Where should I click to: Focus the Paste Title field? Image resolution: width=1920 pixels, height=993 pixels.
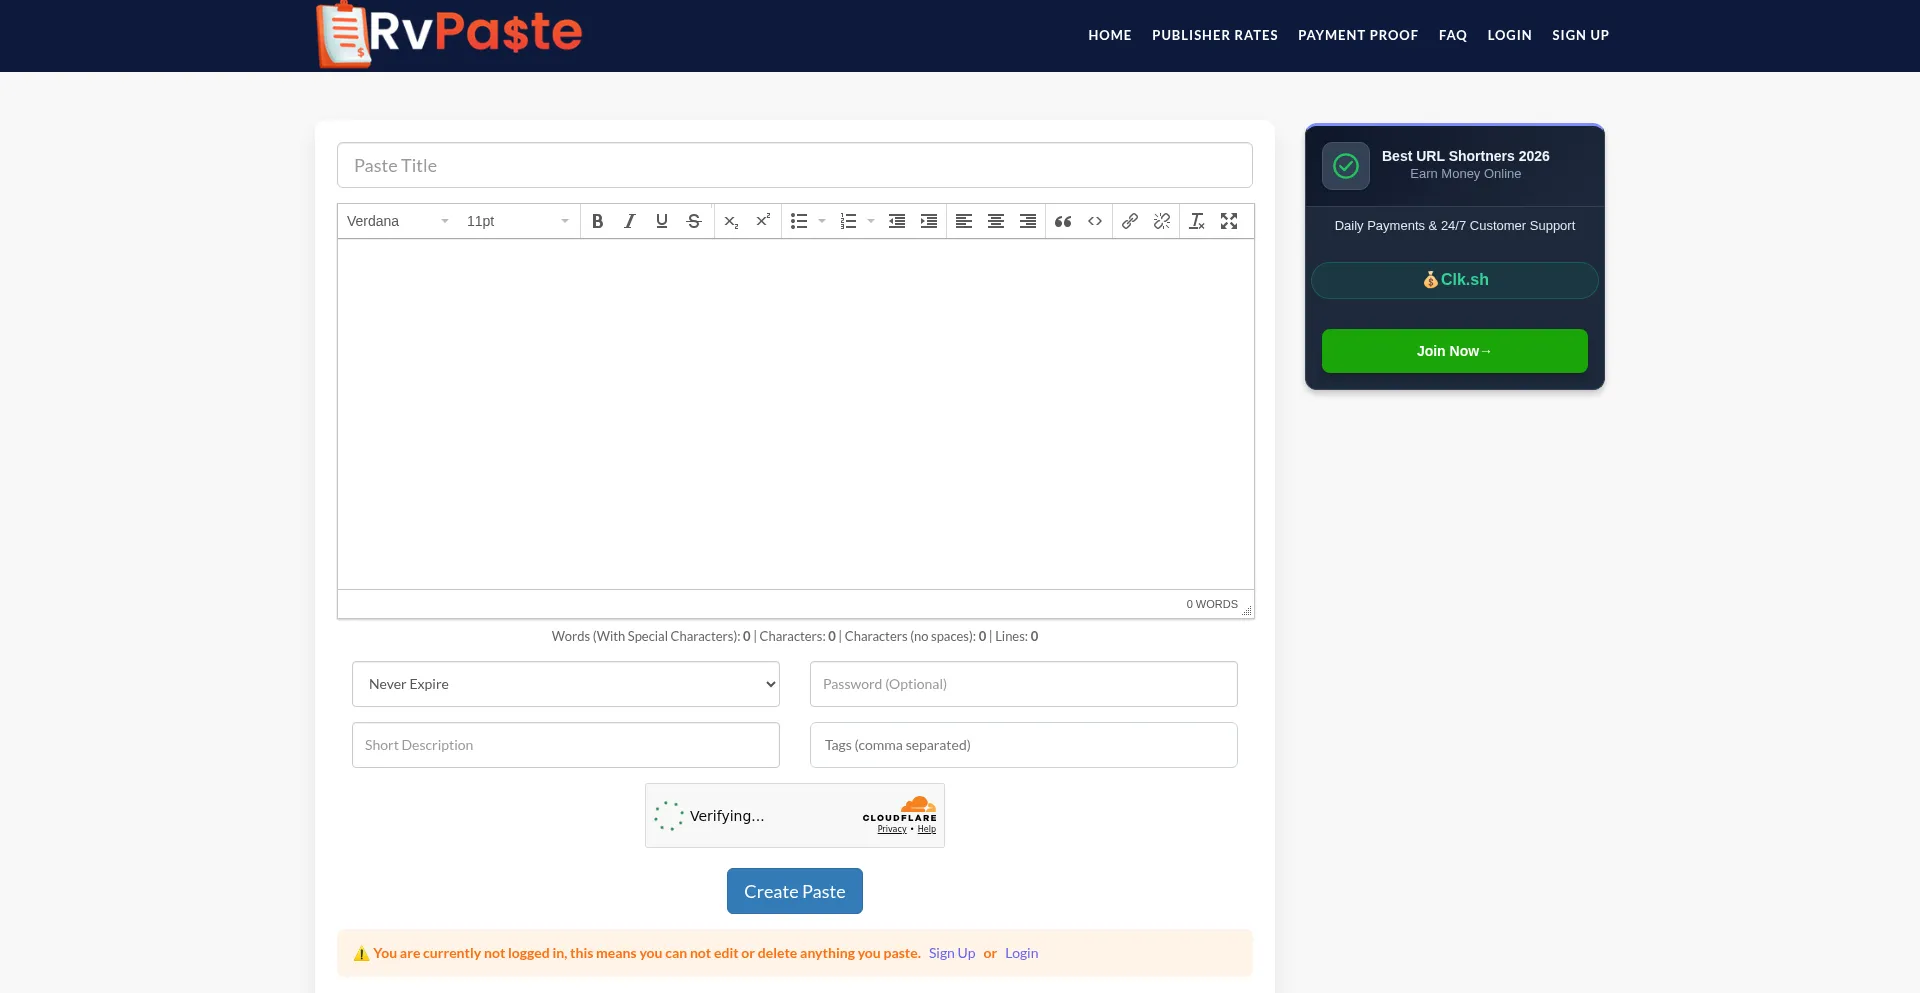pyautogui.click(x=795, y=165)
